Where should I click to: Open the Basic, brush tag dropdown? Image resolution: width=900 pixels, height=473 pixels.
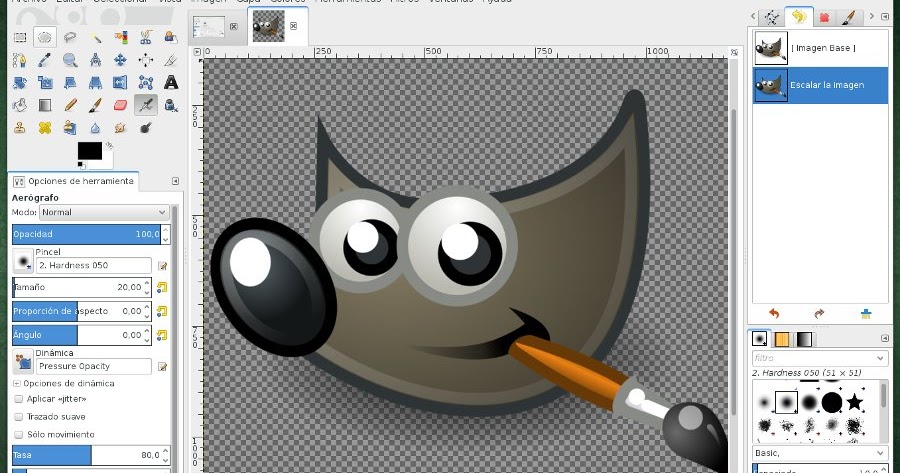point(820,453)
